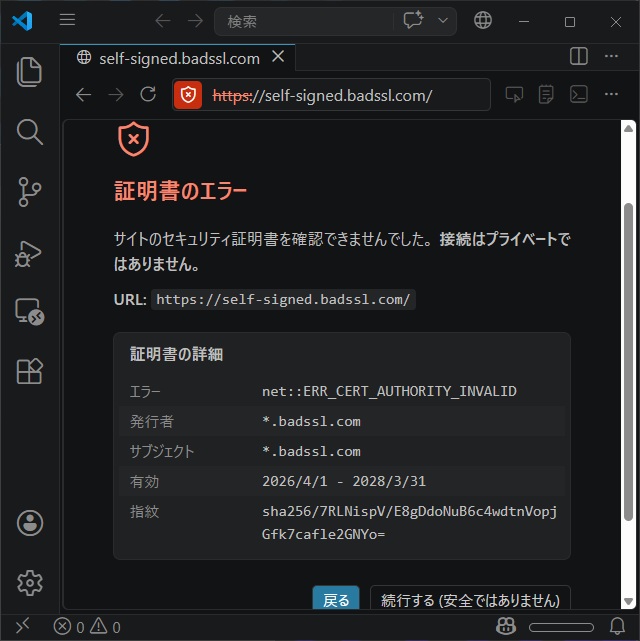Viewport: 640px width, 641px height.
Task: Click the Manage gear icon
Action: [x=30, y=582]
